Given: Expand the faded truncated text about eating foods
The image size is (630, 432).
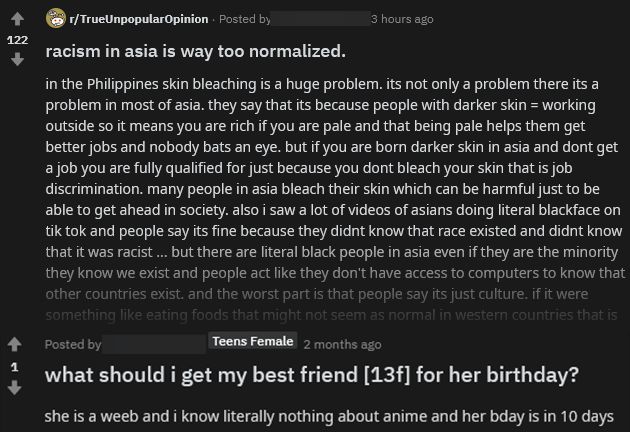Looking at the screenshot, I should point(330,315).
